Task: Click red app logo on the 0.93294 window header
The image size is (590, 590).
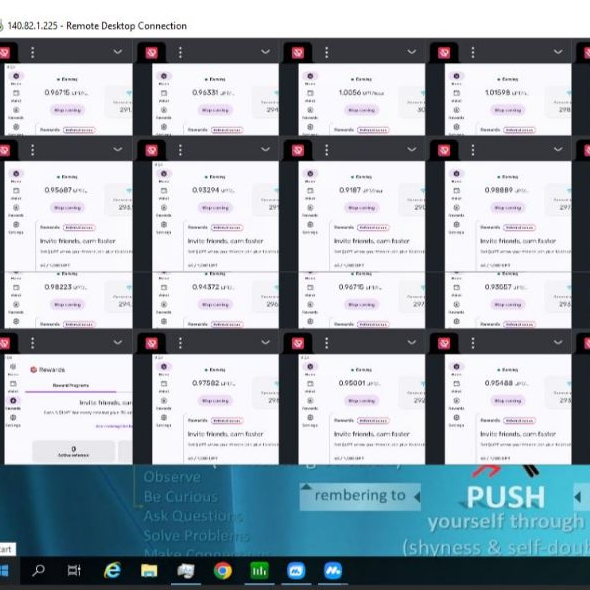Action: point(152,151)
